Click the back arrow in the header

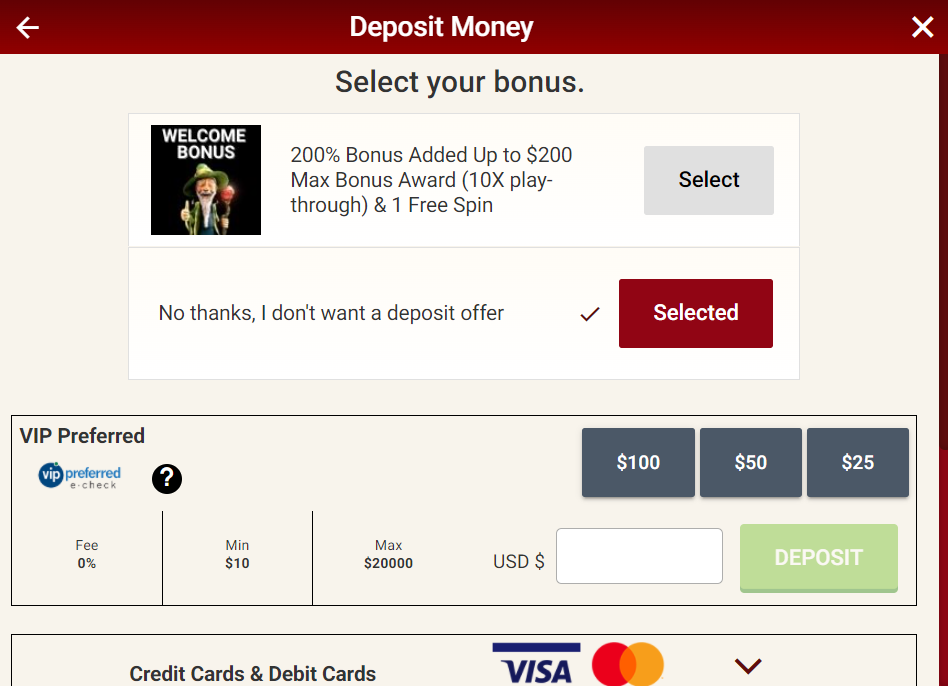tap(27, 27)
